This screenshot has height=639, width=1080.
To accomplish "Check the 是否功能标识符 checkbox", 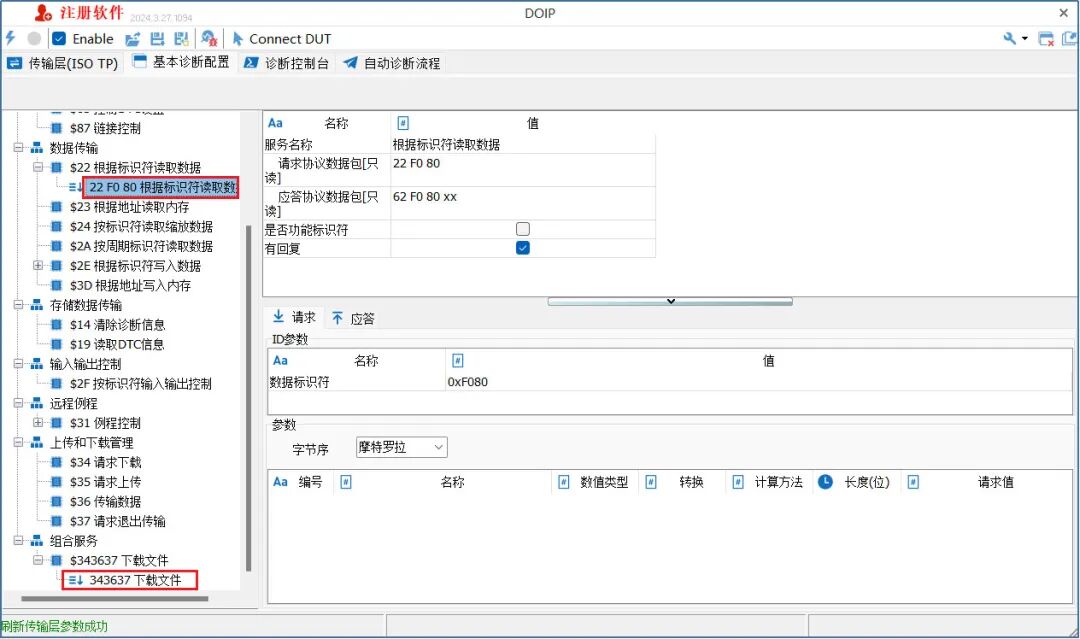I will 522,229.
